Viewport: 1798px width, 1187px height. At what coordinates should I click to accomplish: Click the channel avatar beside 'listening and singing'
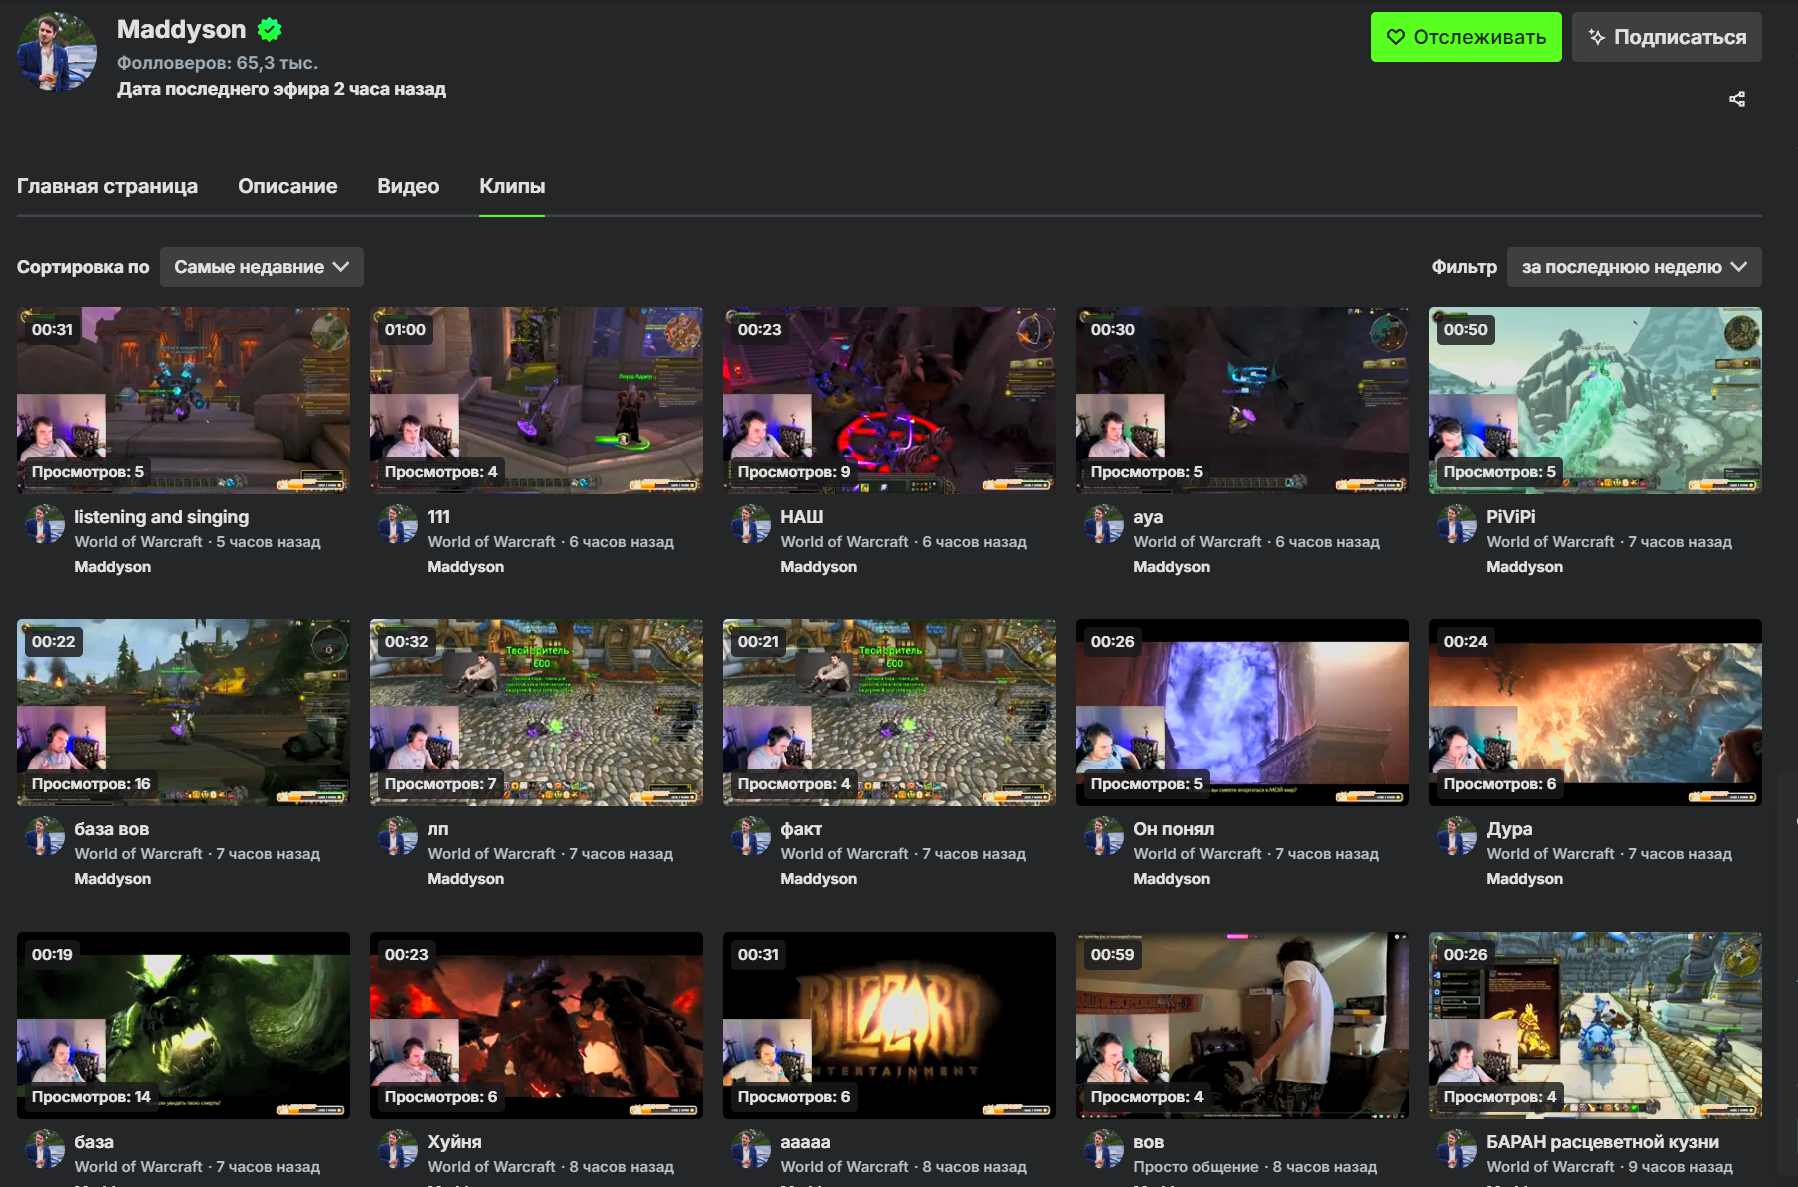click(44, 524)
